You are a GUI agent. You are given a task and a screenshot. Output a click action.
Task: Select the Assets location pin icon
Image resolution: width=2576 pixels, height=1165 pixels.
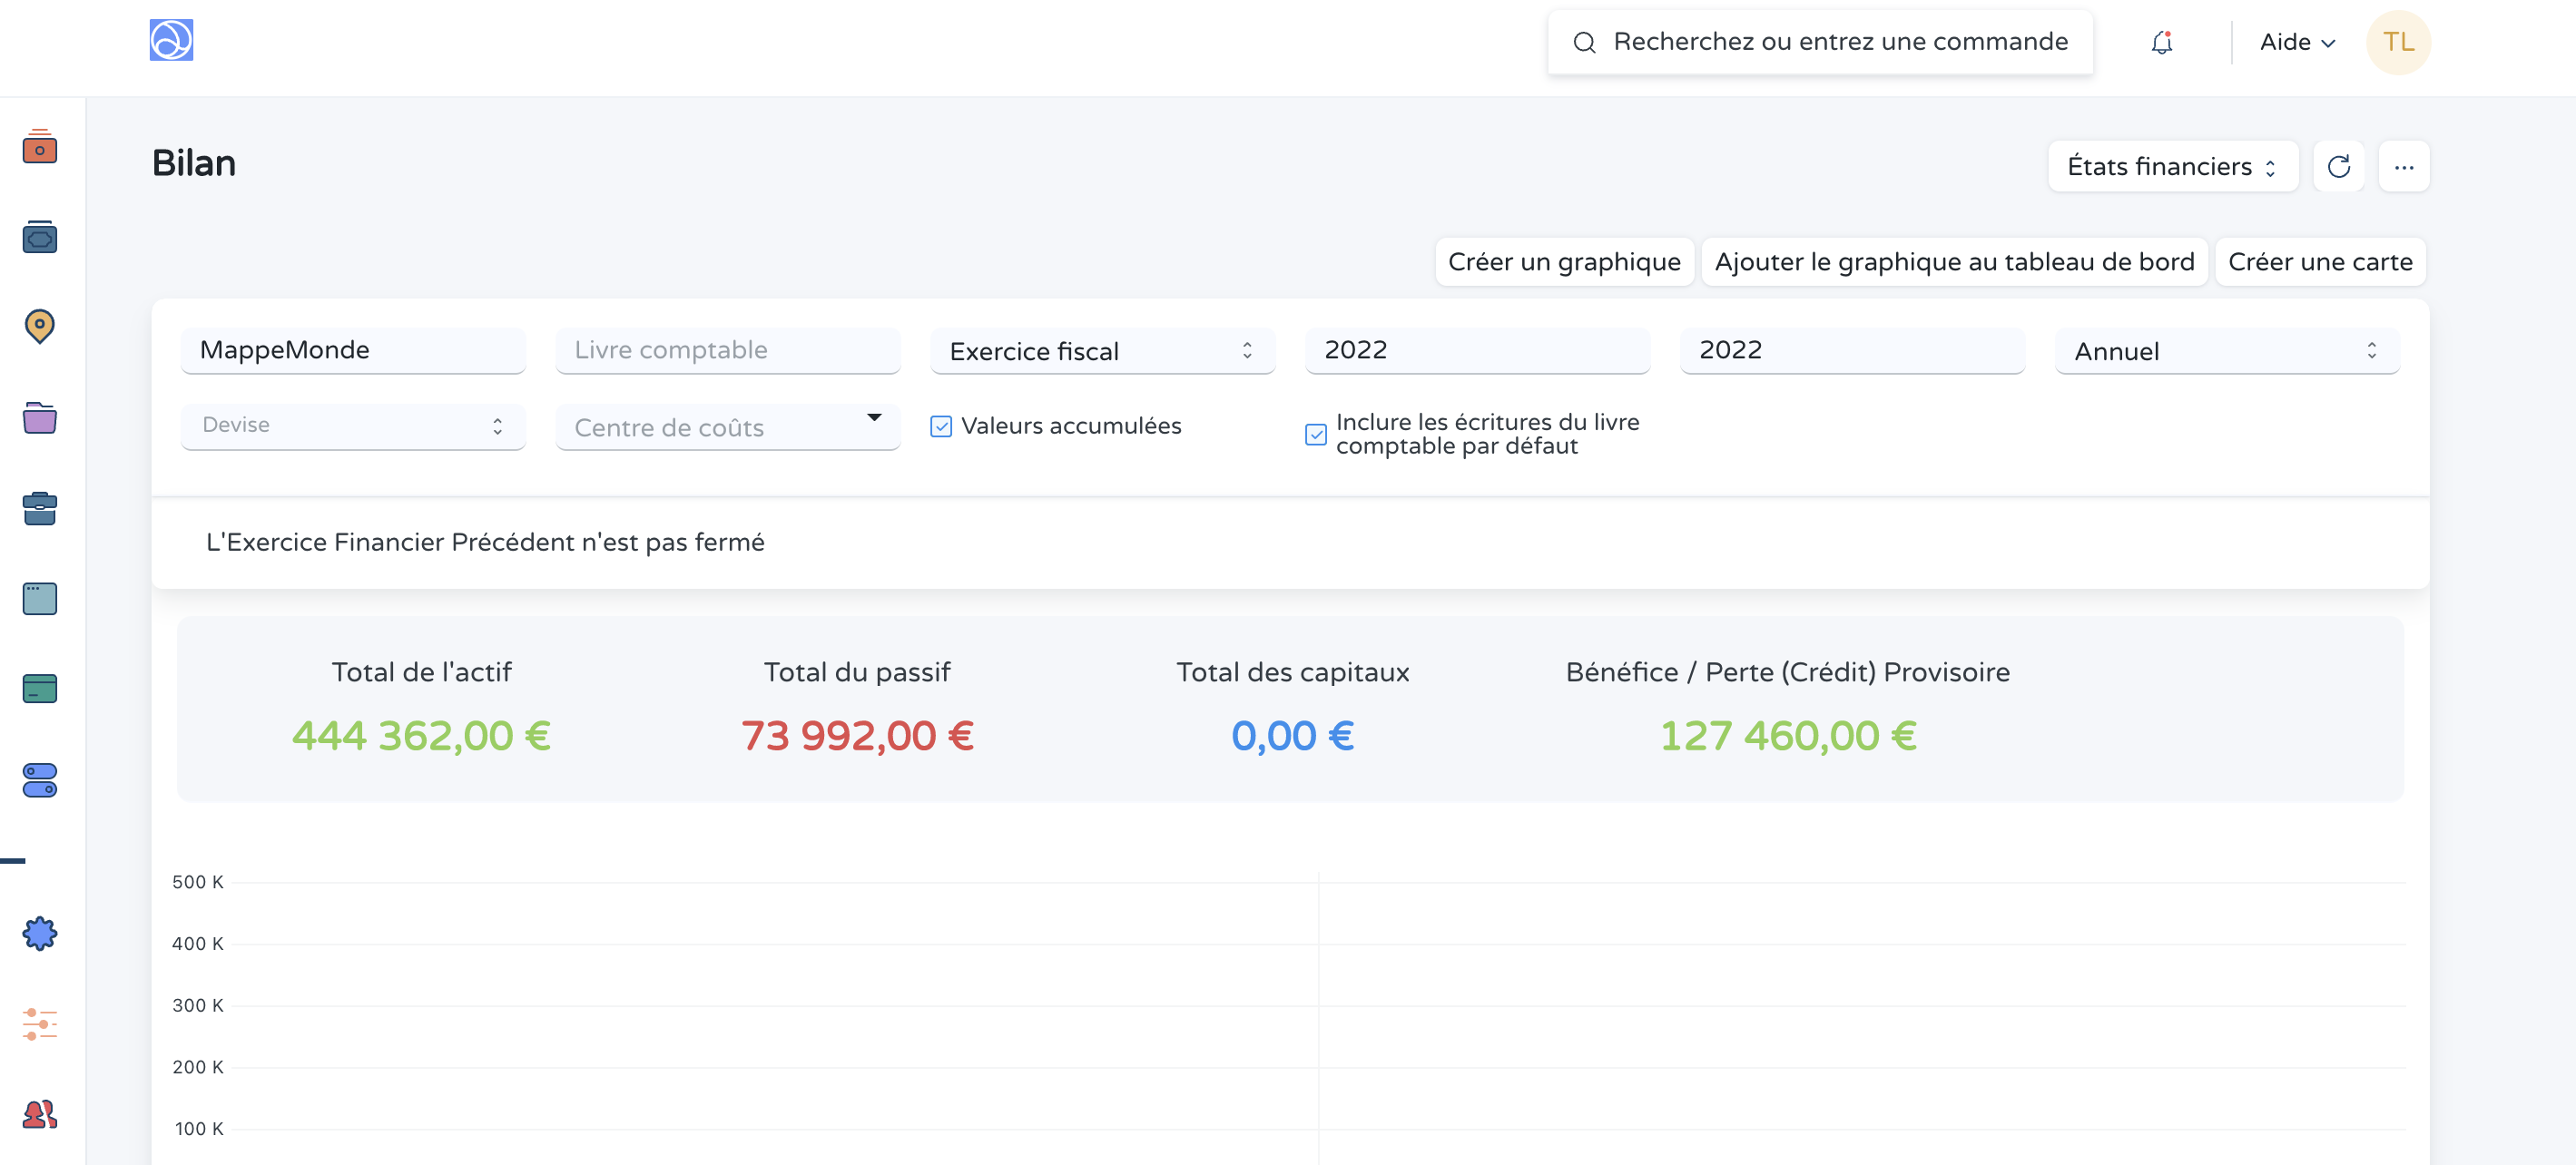[38, 326]
